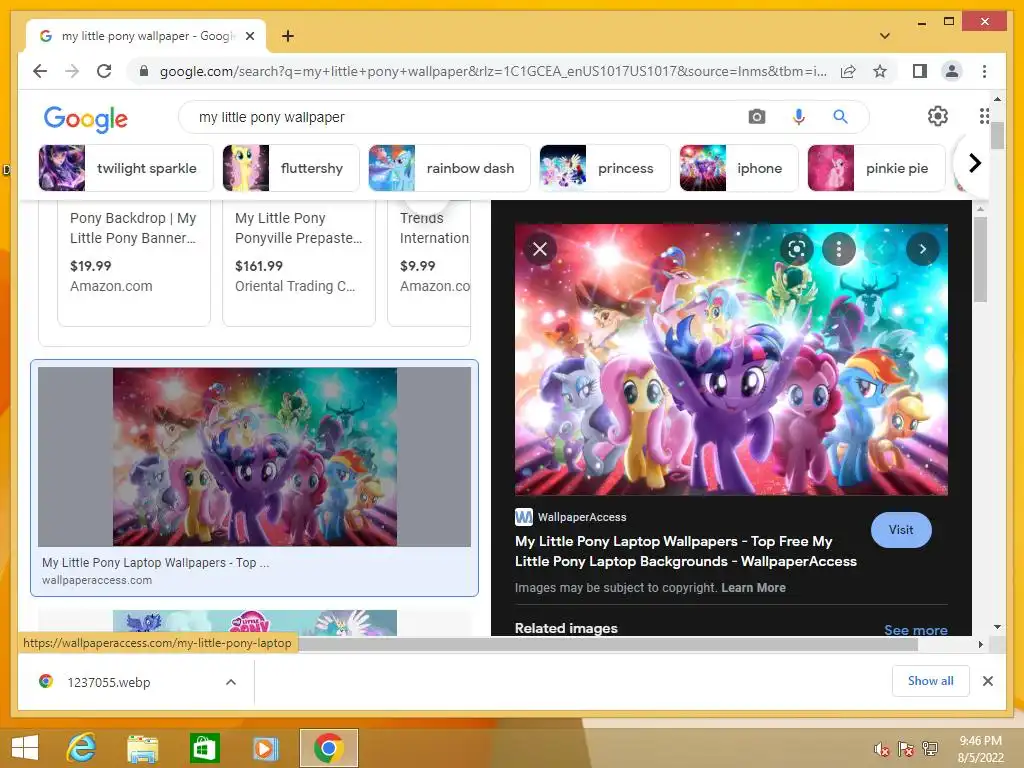Screen dimensions: 1024x768
Task: Click Visit button for WallpaperAccess
Action: (x=901, y=530)
